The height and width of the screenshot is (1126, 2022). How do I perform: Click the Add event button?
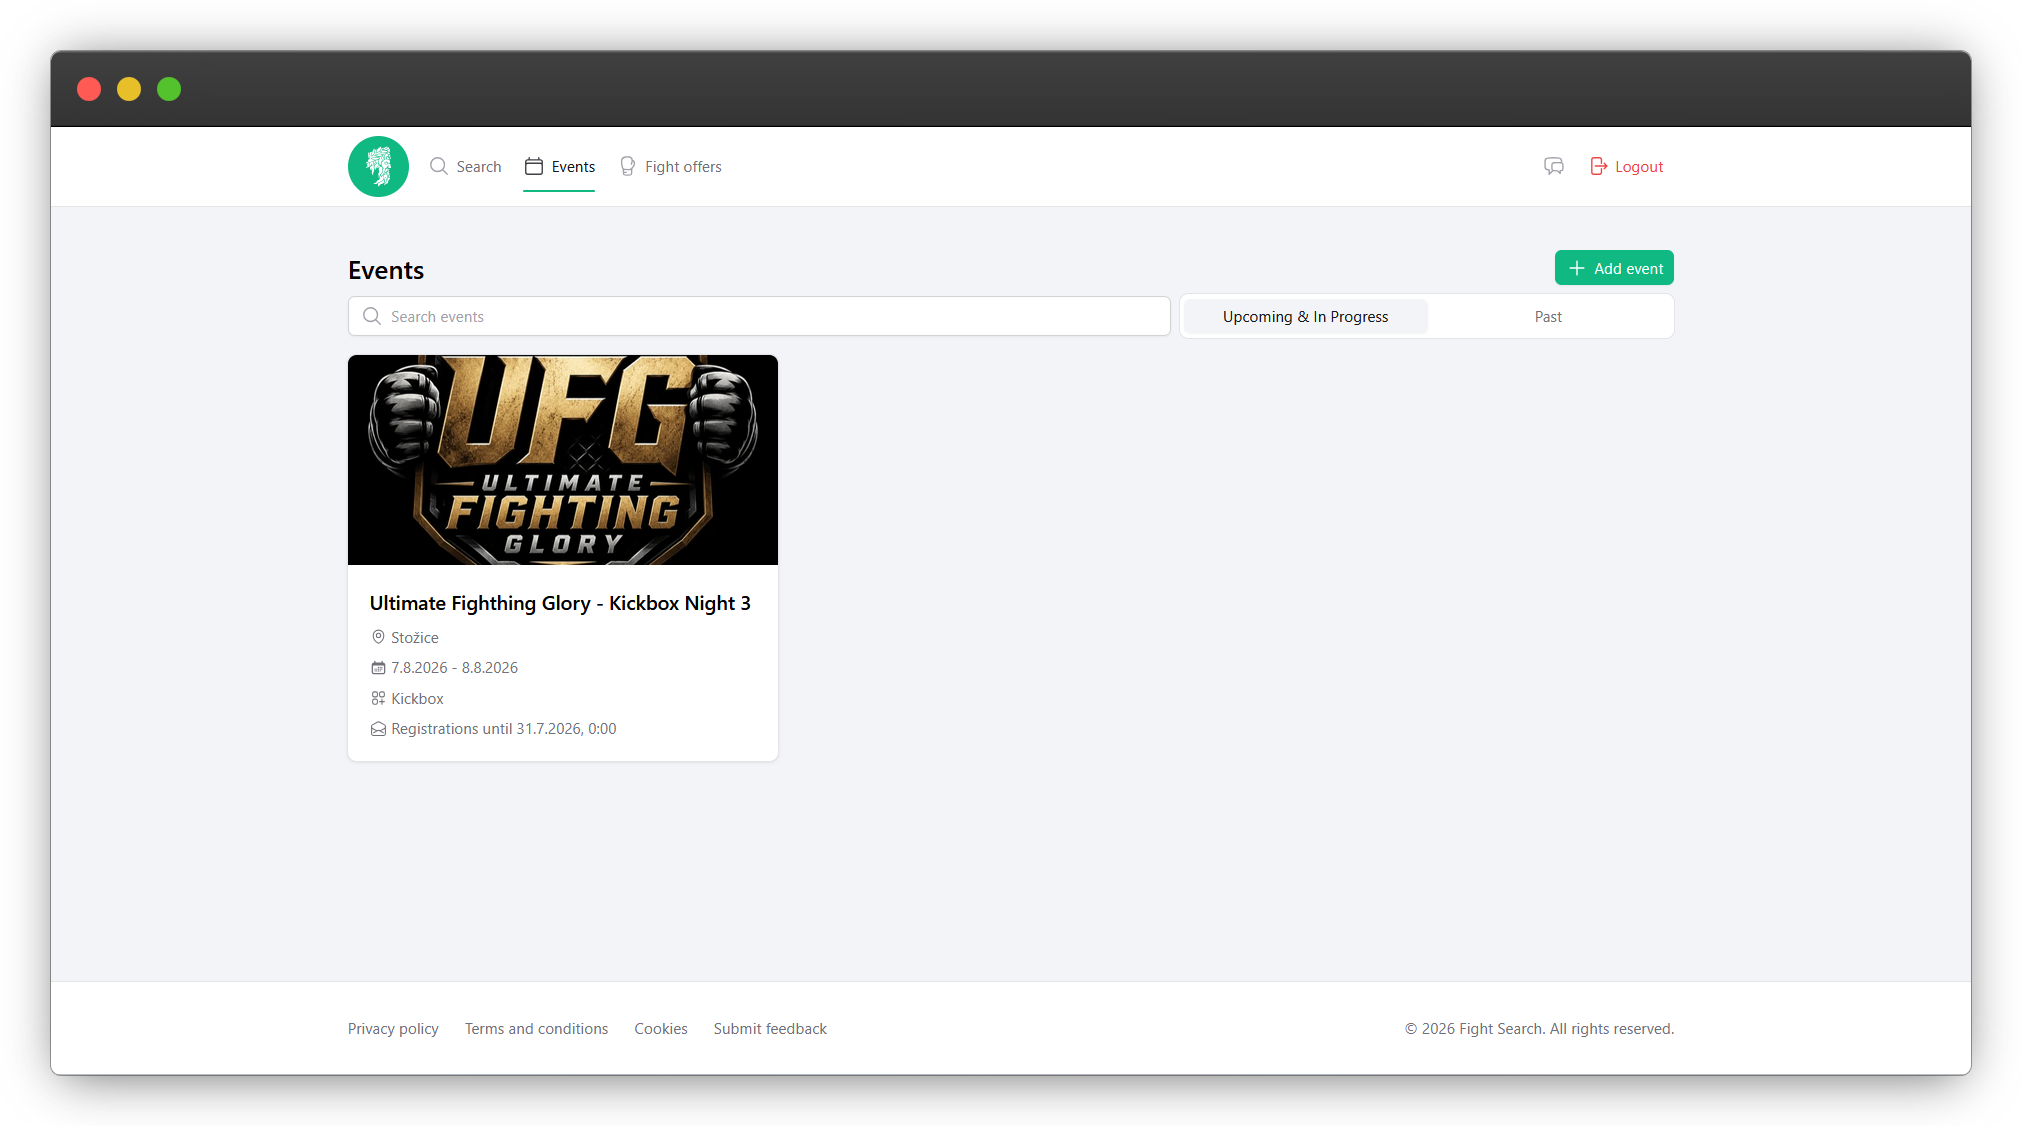(x=1614, y=268)
